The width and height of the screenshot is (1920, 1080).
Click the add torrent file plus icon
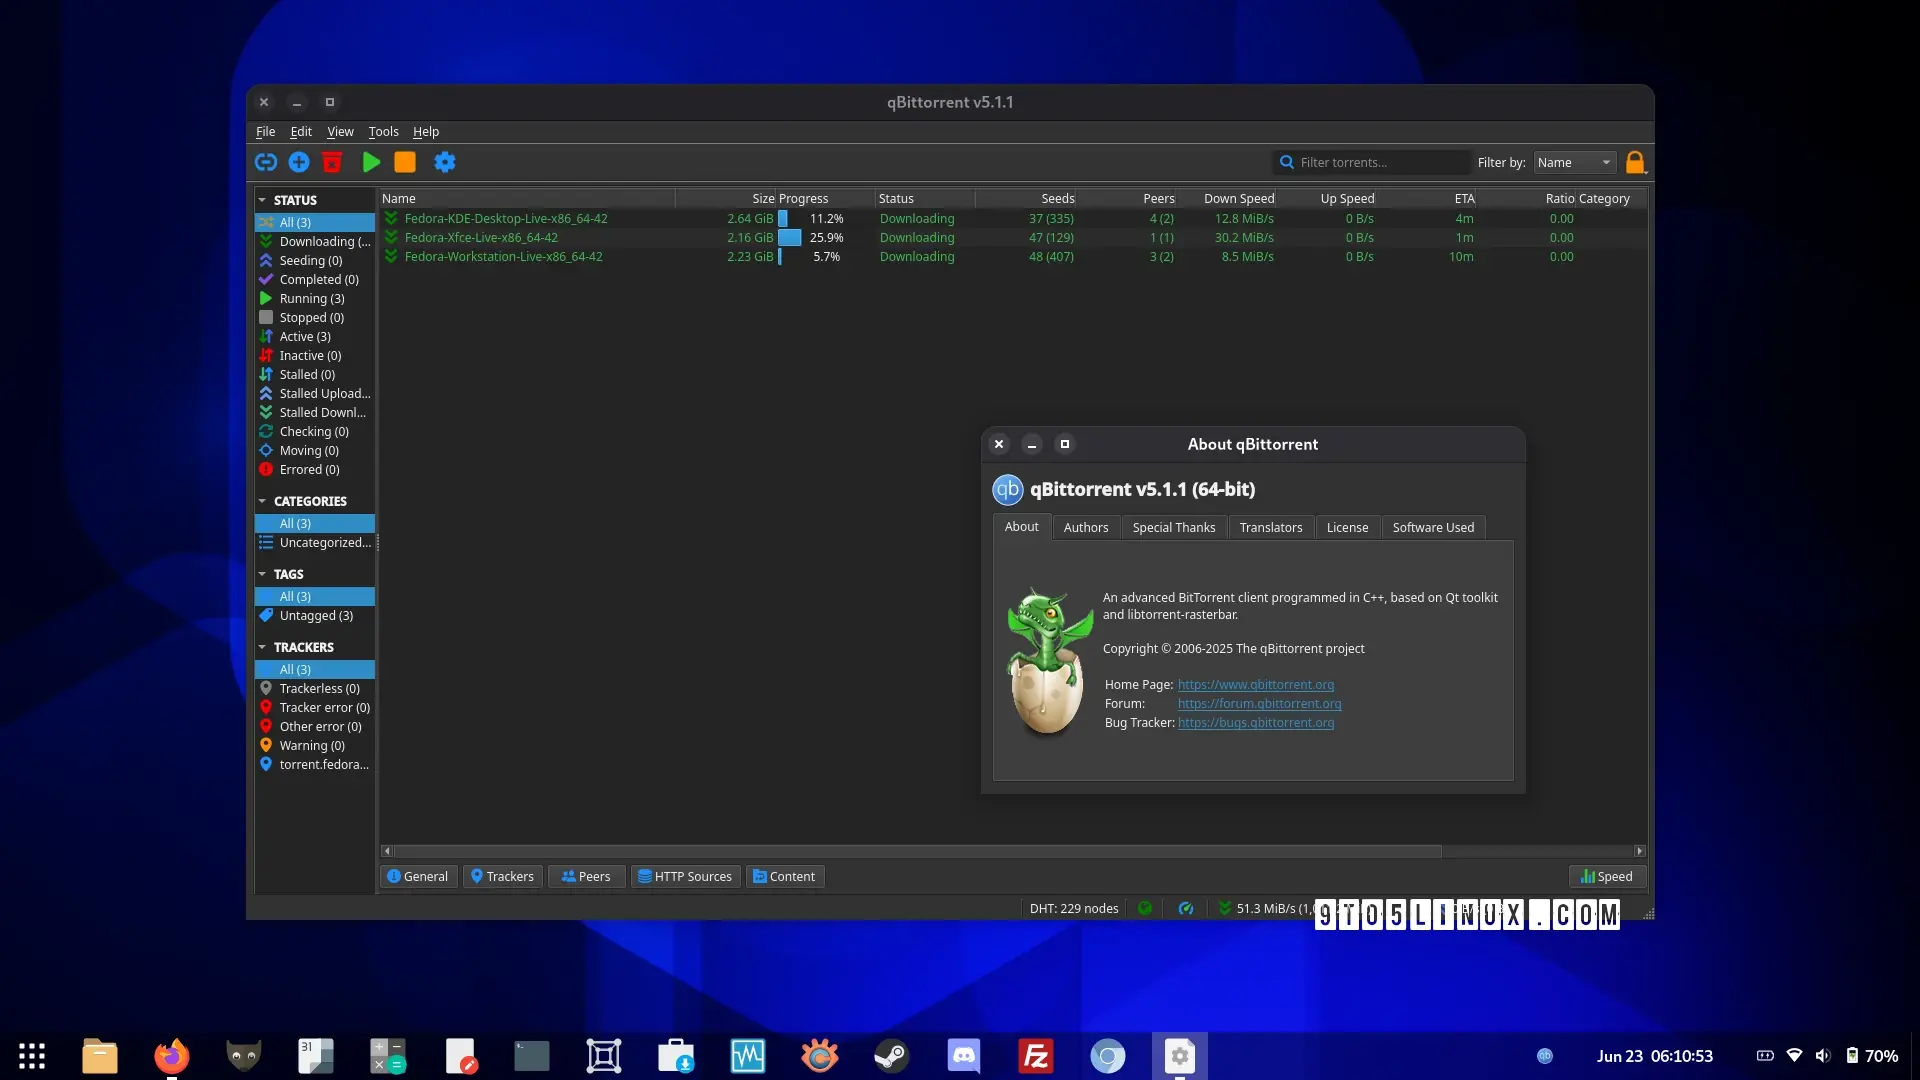click(x=299, y=162)
